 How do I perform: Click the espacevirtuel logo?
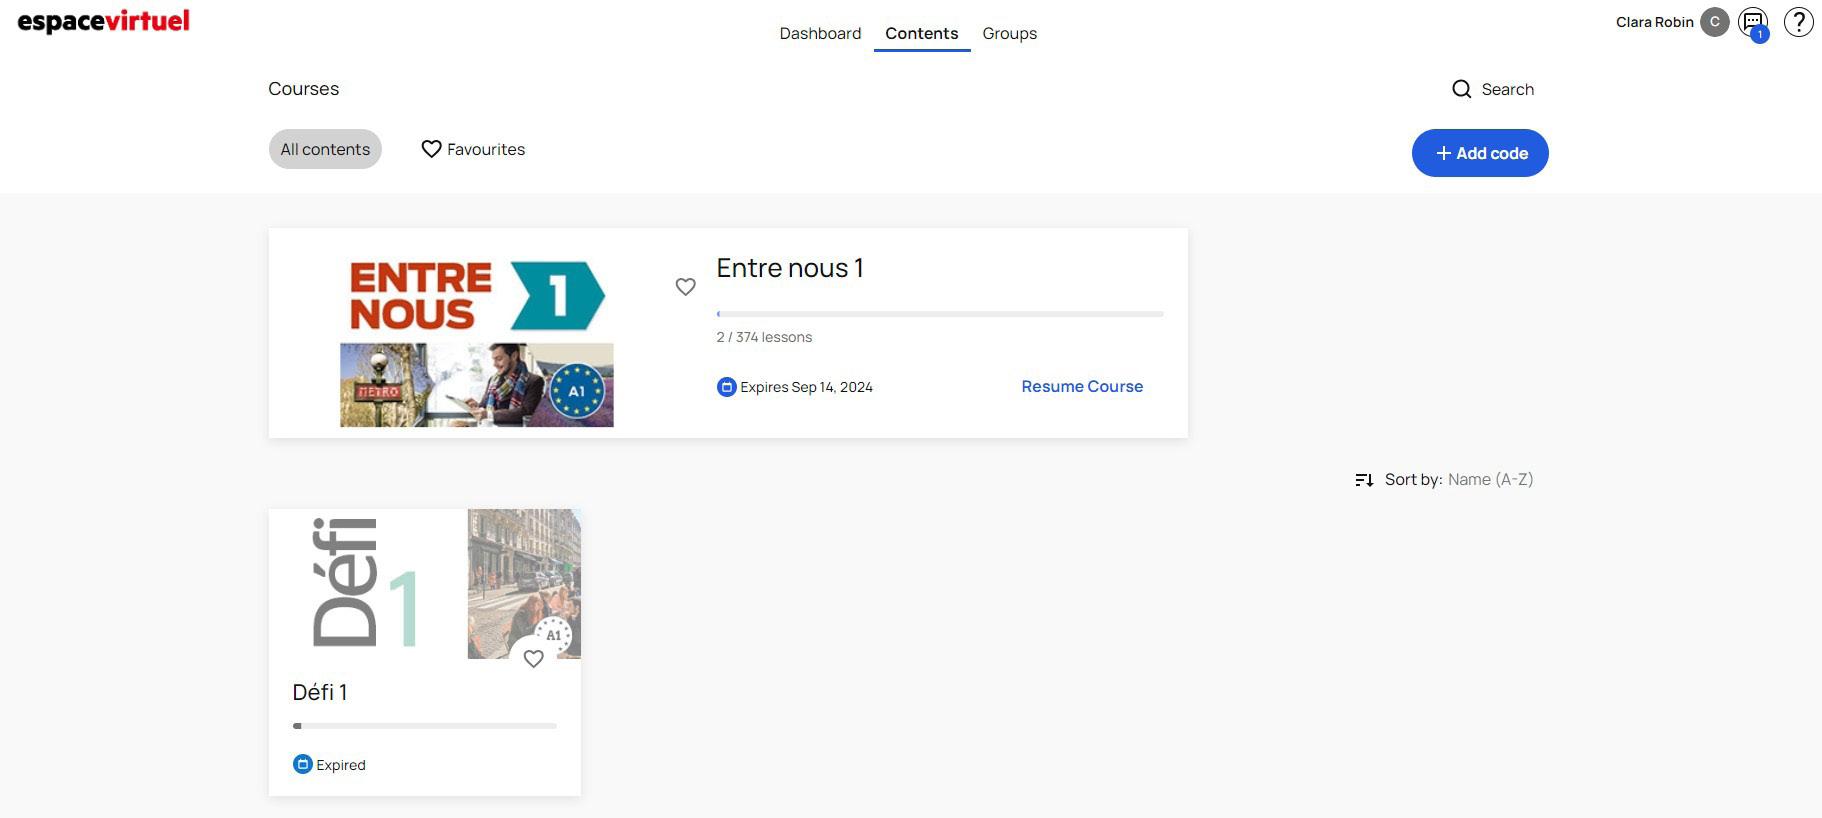click(104, 21)
